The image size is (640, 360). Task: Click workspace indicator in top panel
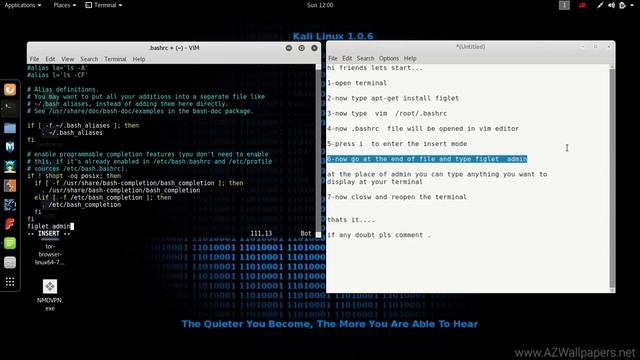pos(564,5)
